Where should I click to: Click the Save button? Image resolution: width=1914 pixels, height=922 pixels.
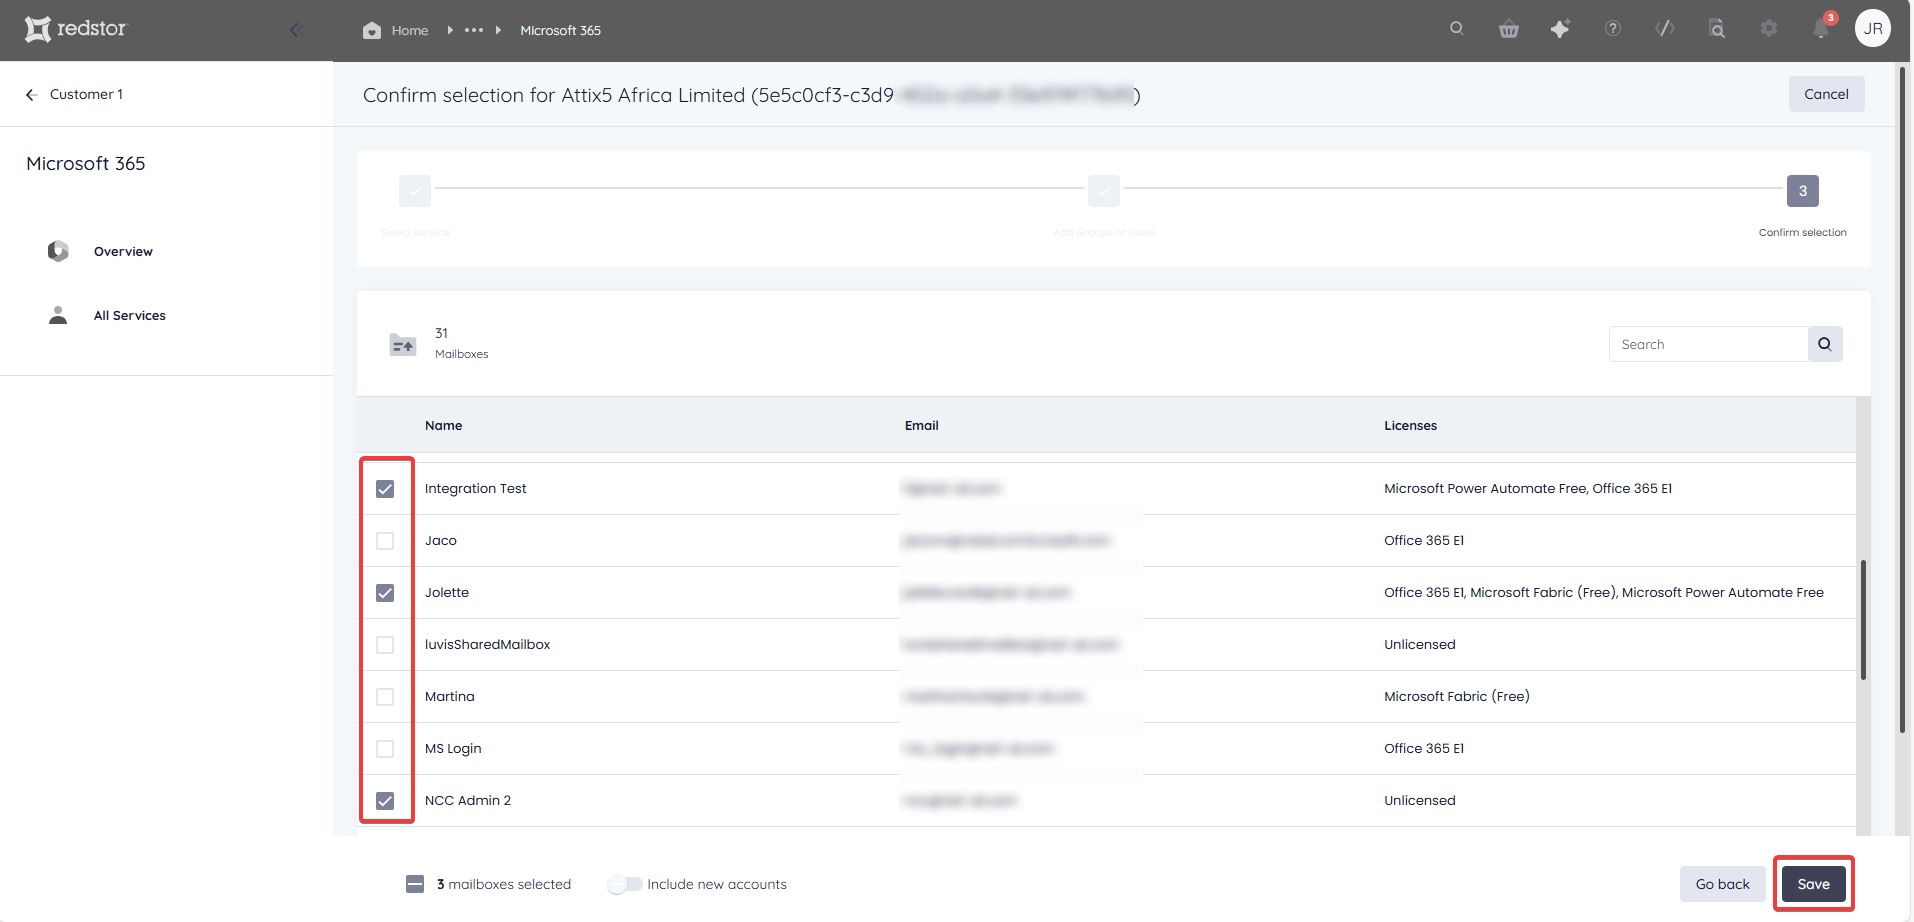pyautogui.click(x=1813, y=884)
